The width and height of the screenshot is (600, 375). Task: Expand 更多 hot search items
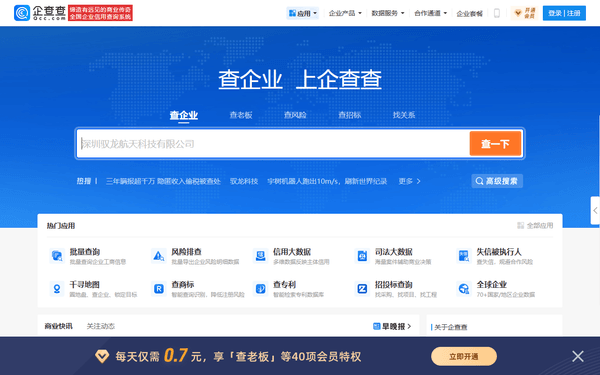(x=409, y=181)
